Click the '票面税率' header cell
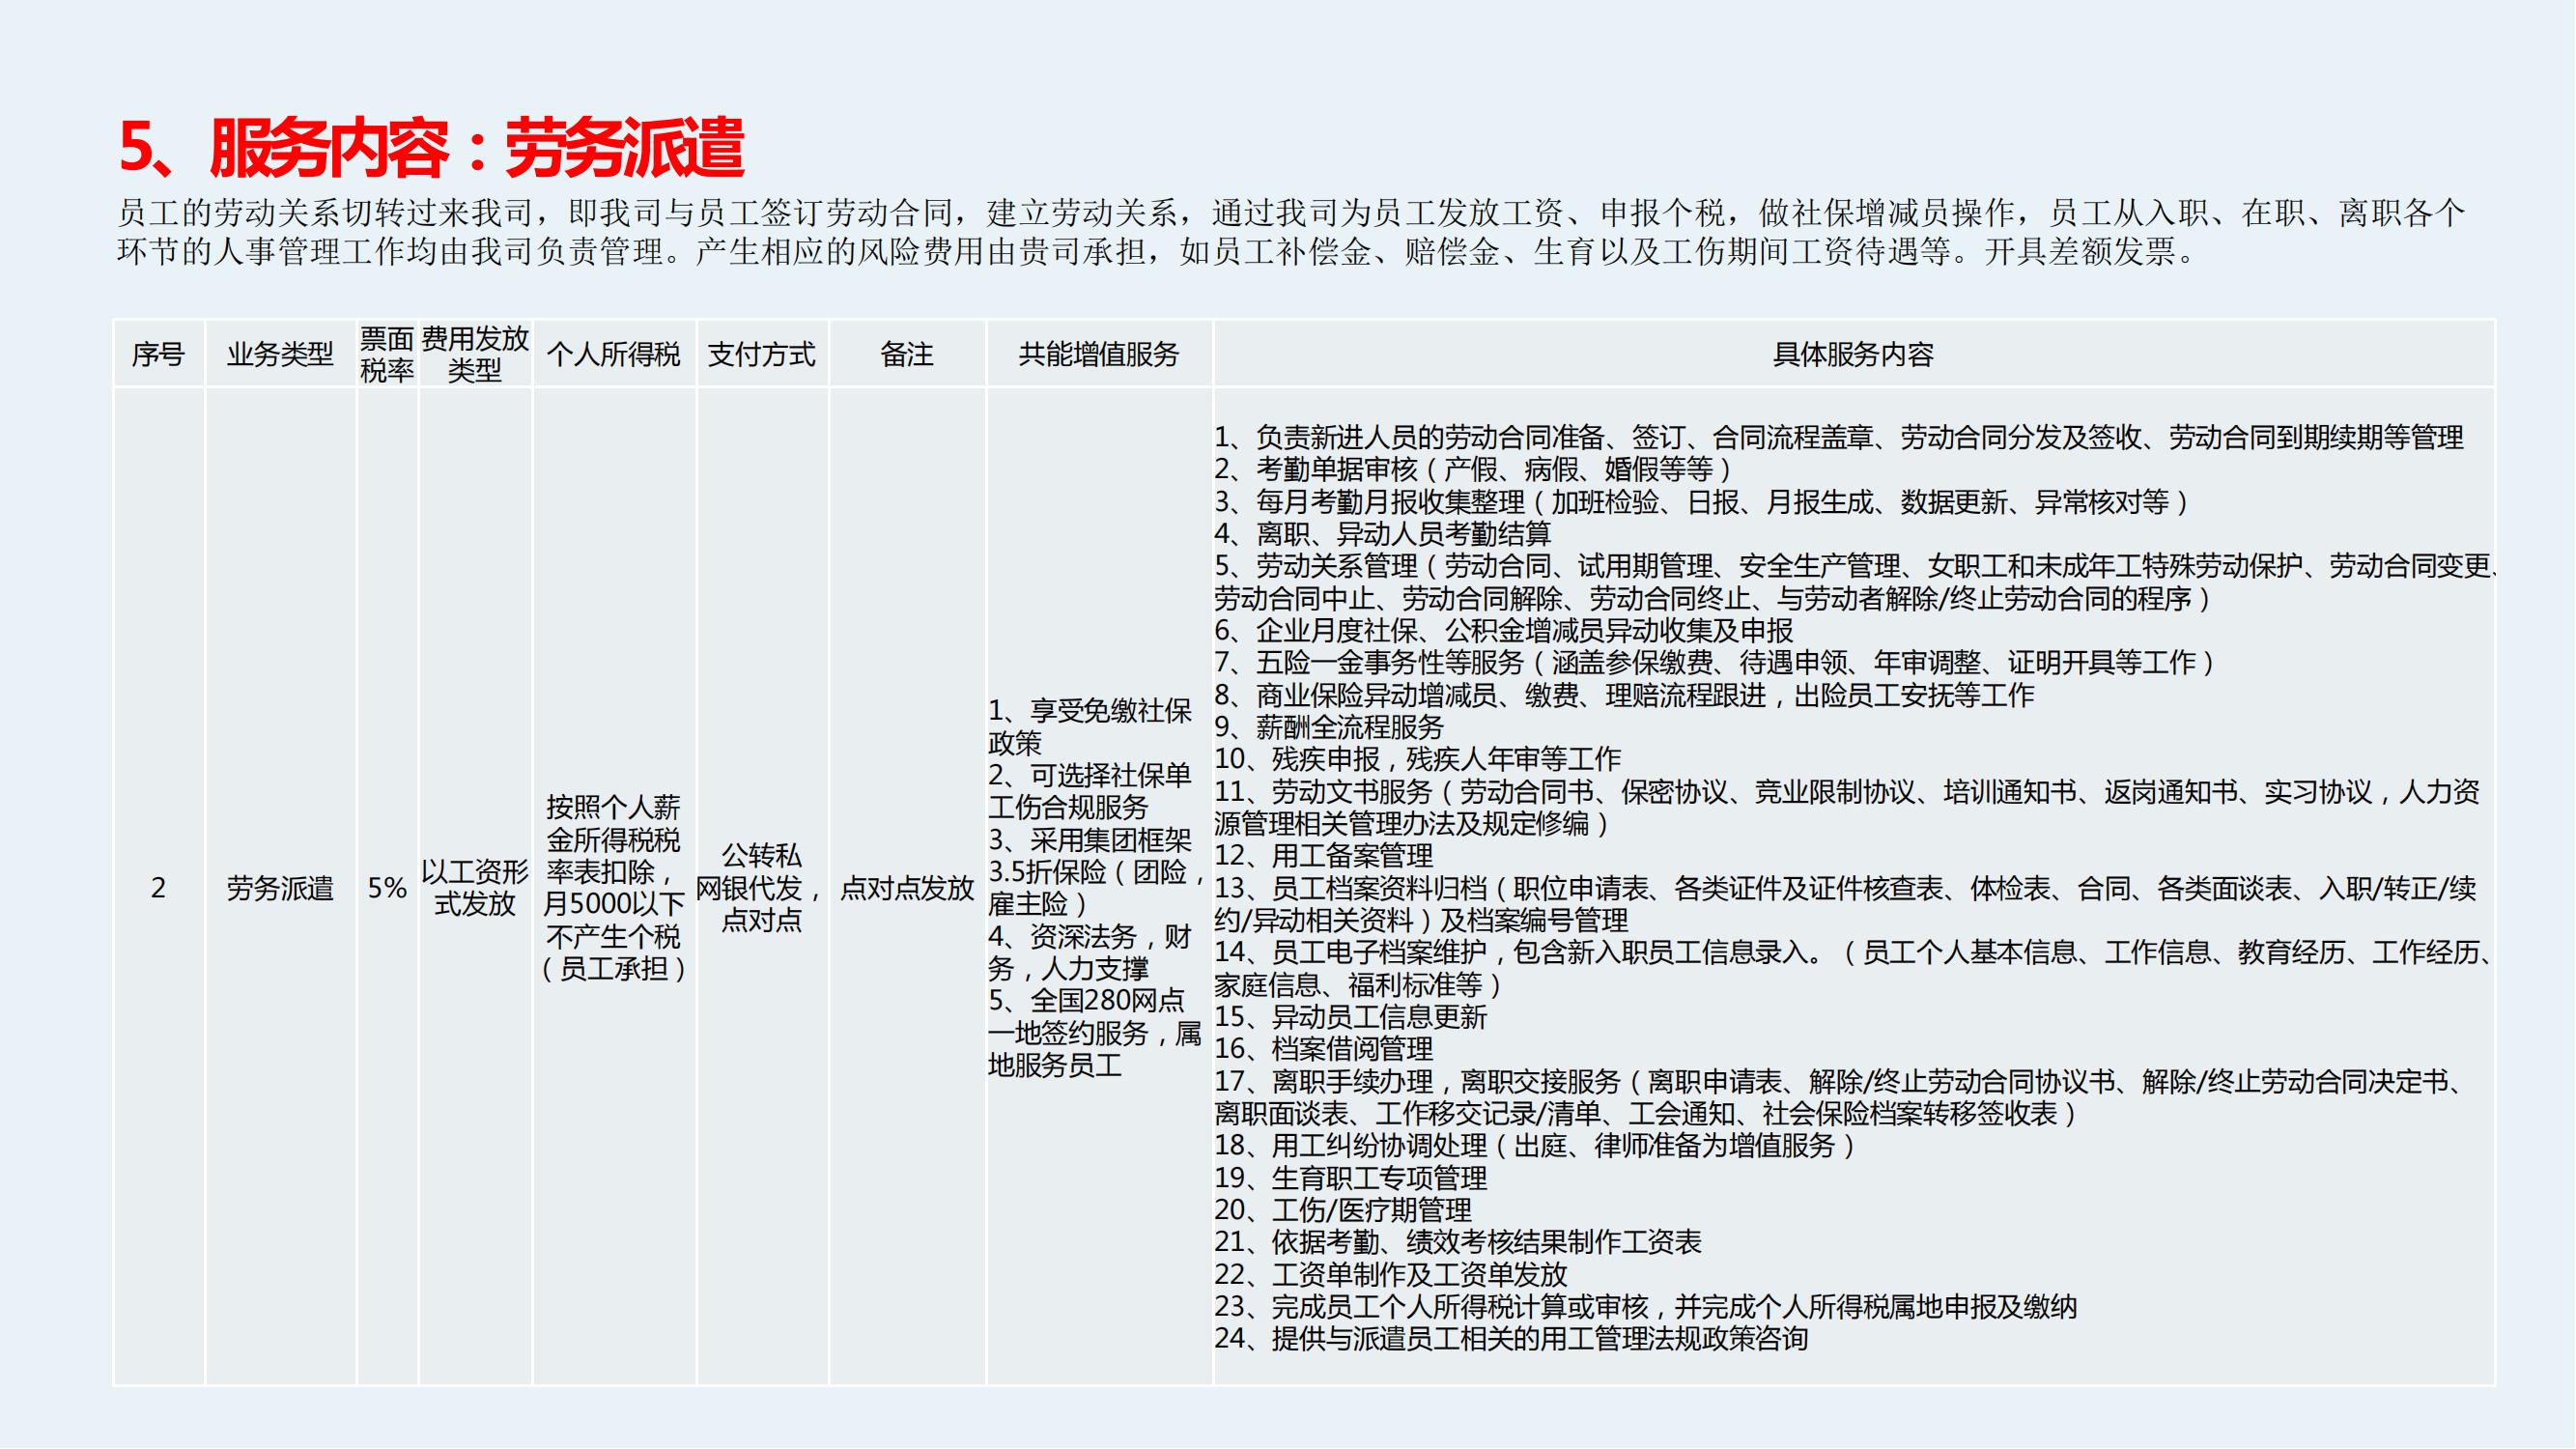Image resolution: width=2576 pixels, height=1449 pixels. pyautogui.click(x=387, y=354)
